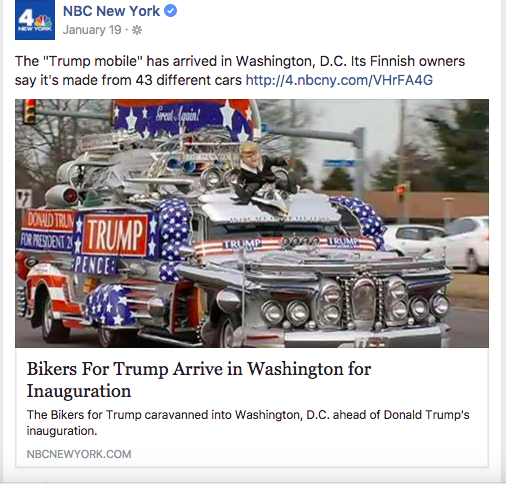The height and width of the screenshot is (486, 506).
Task: Open the Trump mobile photo preview
Action: [252, 223]
